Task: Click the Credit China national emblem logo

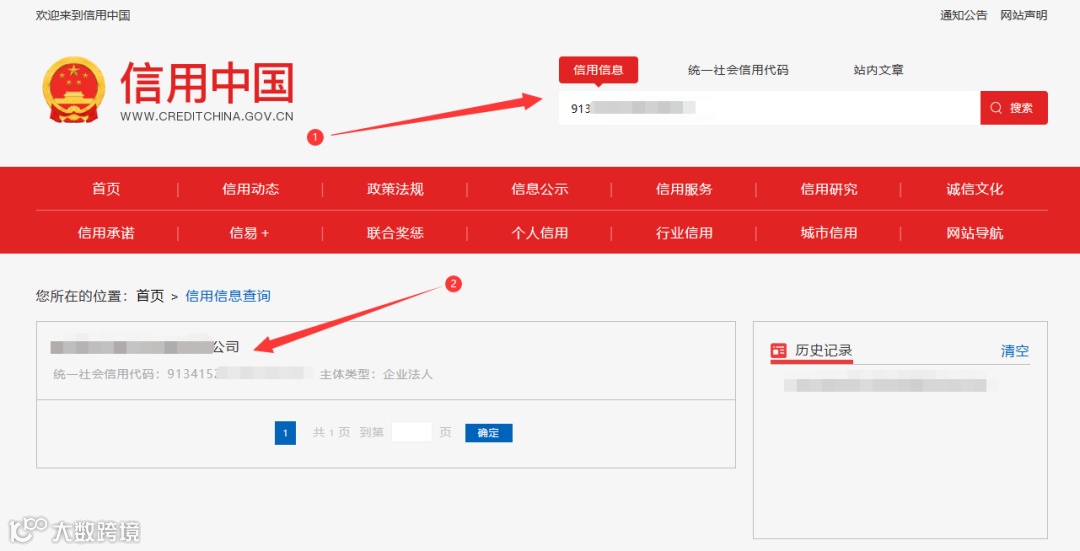Action: tap(74, 90)
